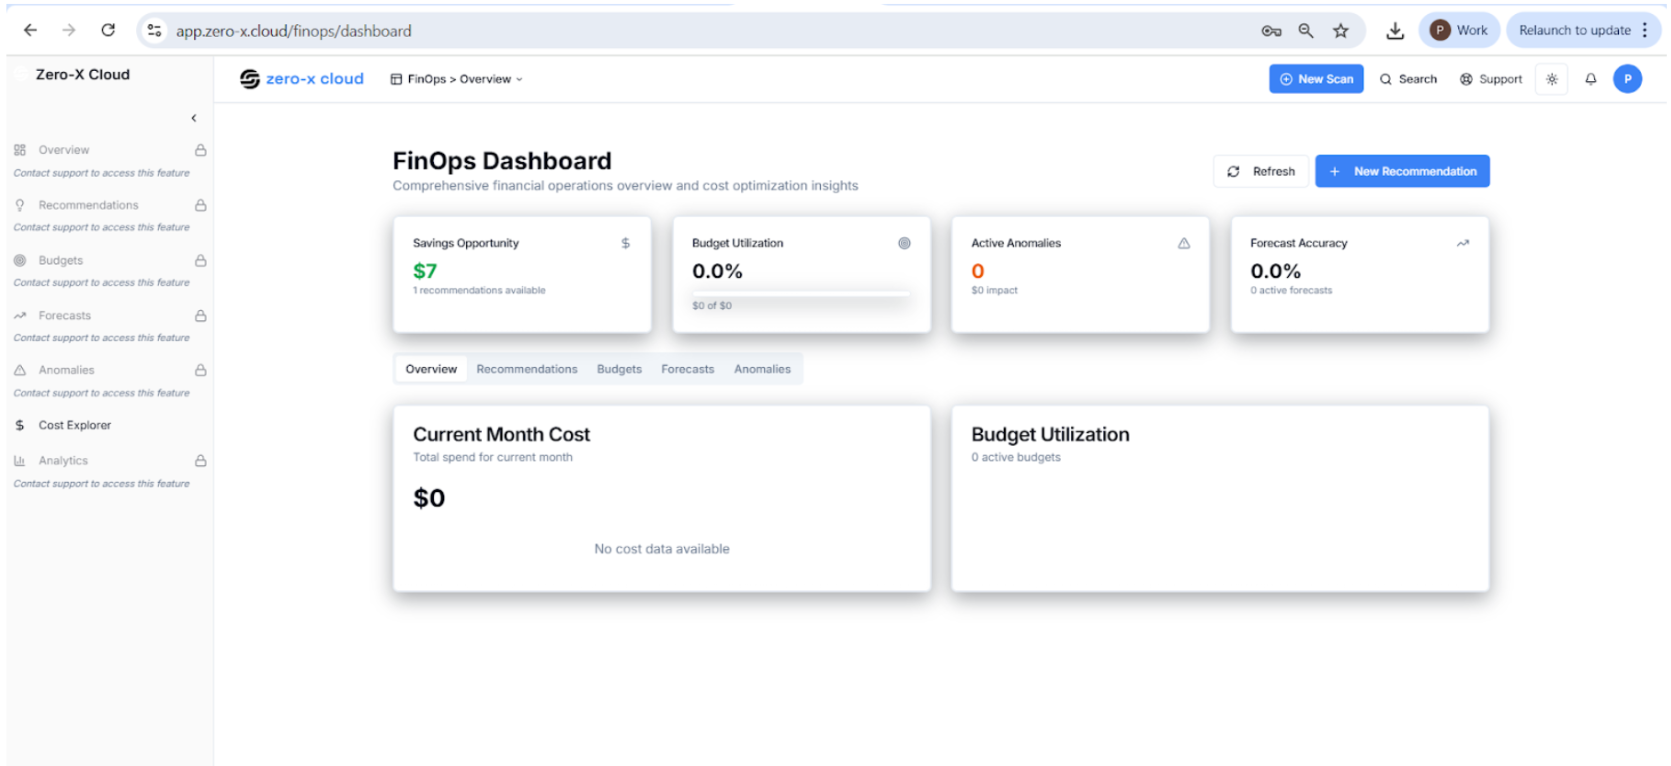1671x766 pixels.
Task: Click the Budget Utilization progress bar
Action: point(801,294)
